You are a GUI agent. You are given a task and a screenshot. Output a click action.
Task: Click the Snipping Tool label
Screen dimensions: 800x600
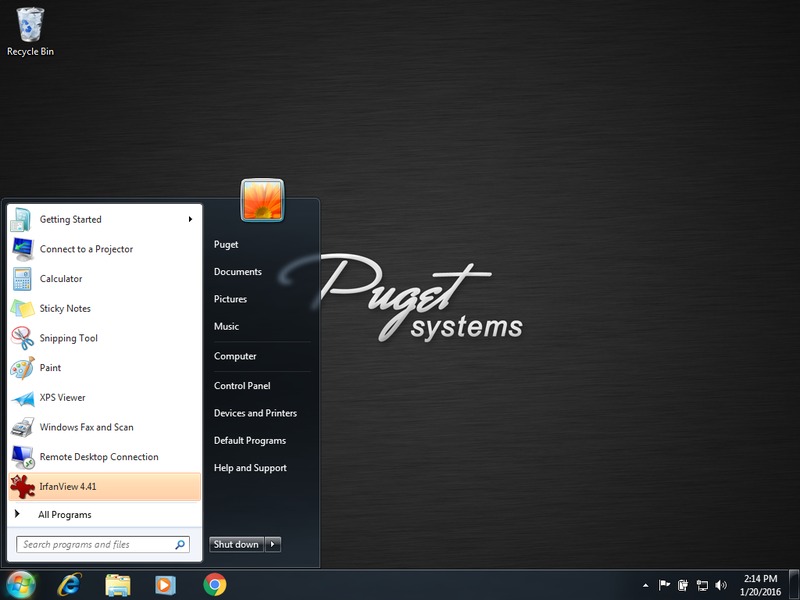pos(68,338)
